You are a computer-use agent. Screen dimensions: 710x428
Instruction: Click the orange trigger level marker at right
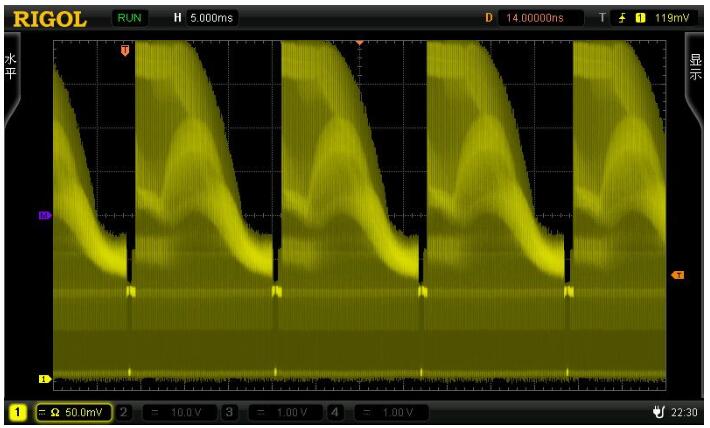point(677,275)
